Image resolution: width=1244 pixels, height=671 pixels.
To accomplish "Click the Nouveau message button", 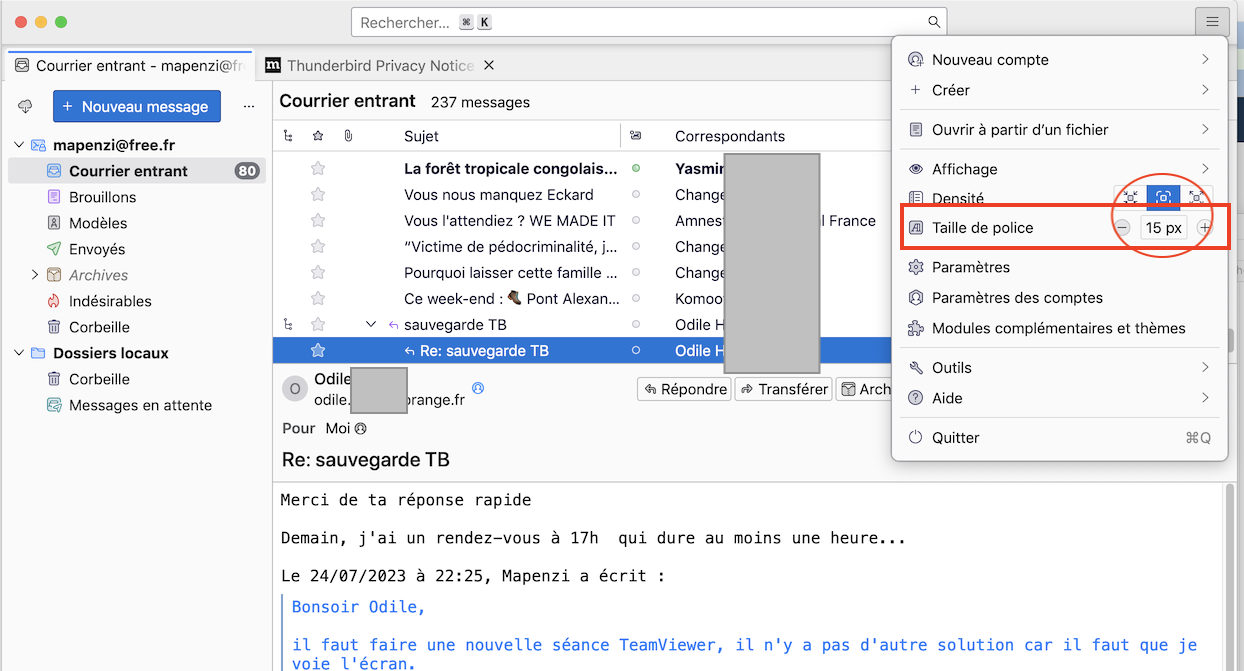I will coord(136,107).
